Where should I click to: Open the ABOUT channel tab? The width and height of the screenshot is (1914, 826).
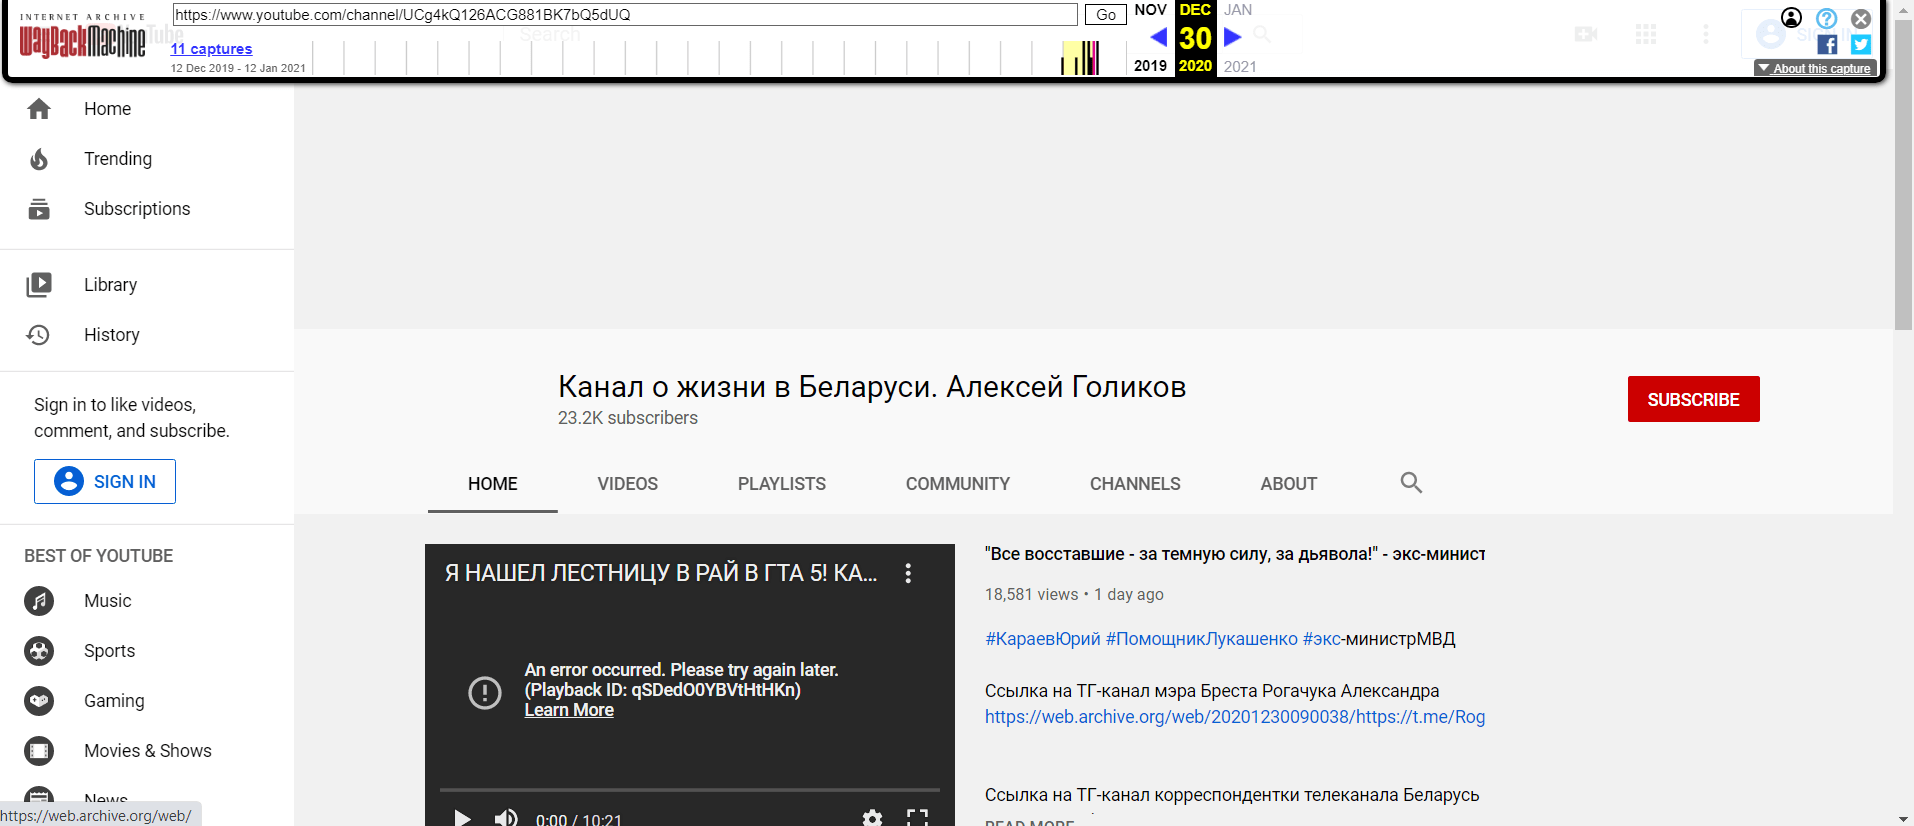click(x=1288, y=484)
